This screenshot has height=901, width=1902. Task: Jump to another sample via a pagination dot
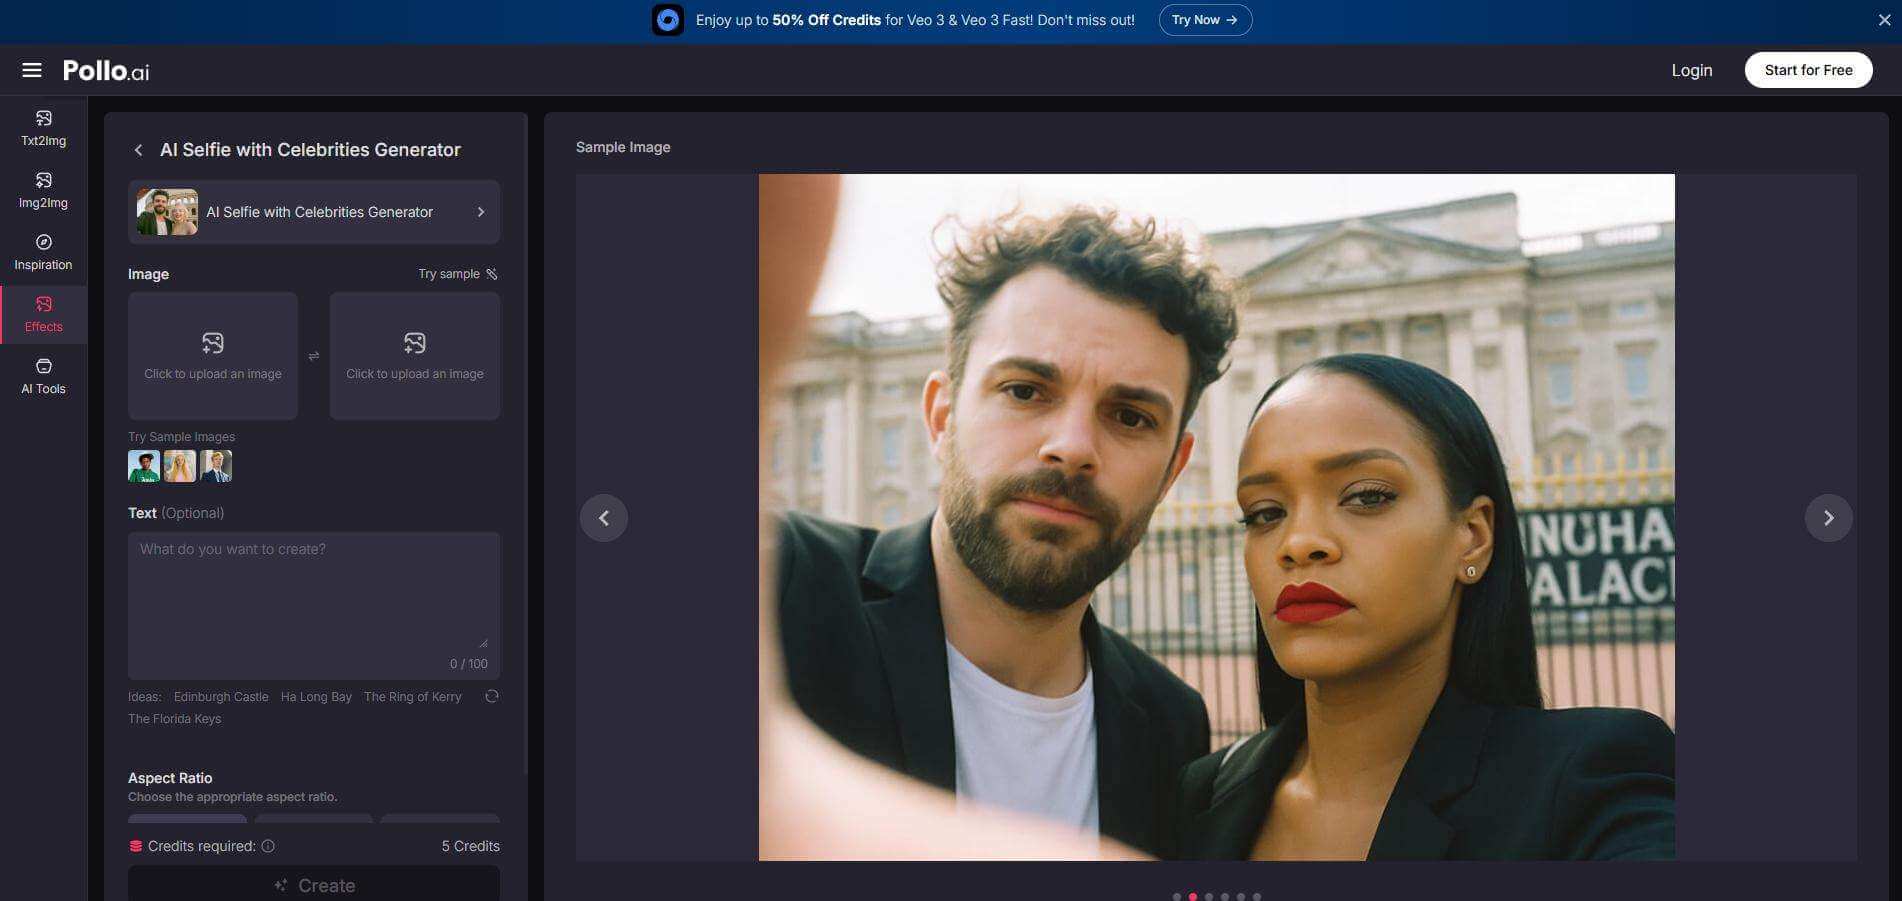coord(1224,897)
